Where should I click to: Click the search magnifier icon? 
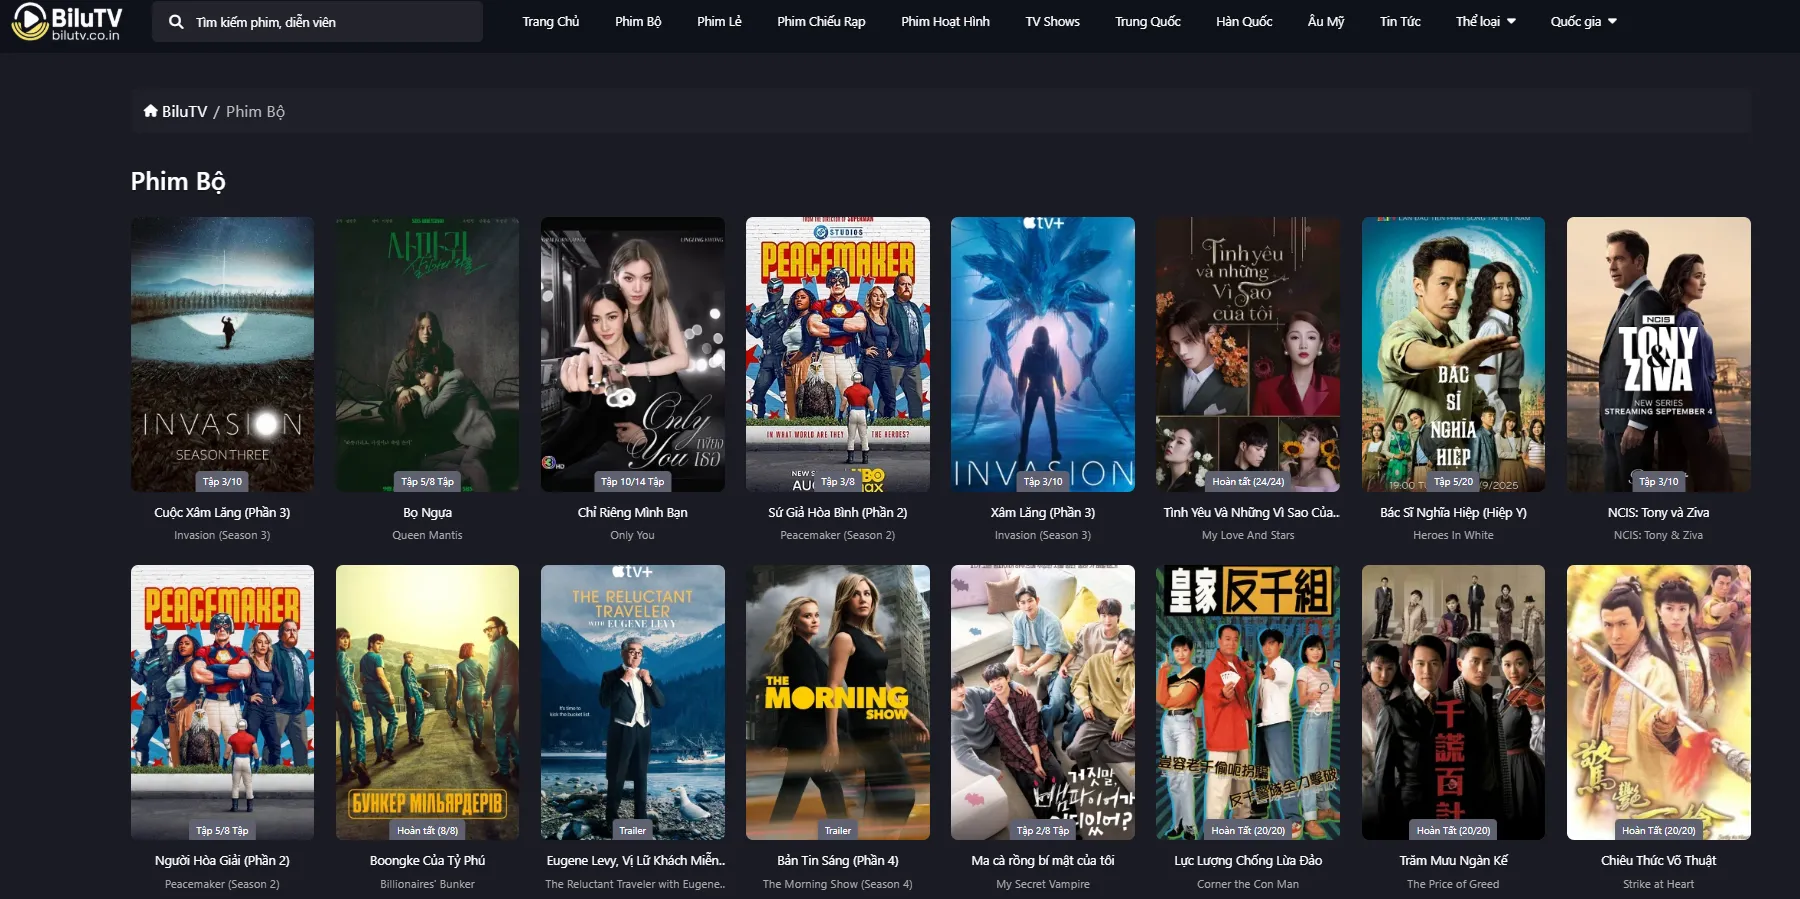coord(176,22)
